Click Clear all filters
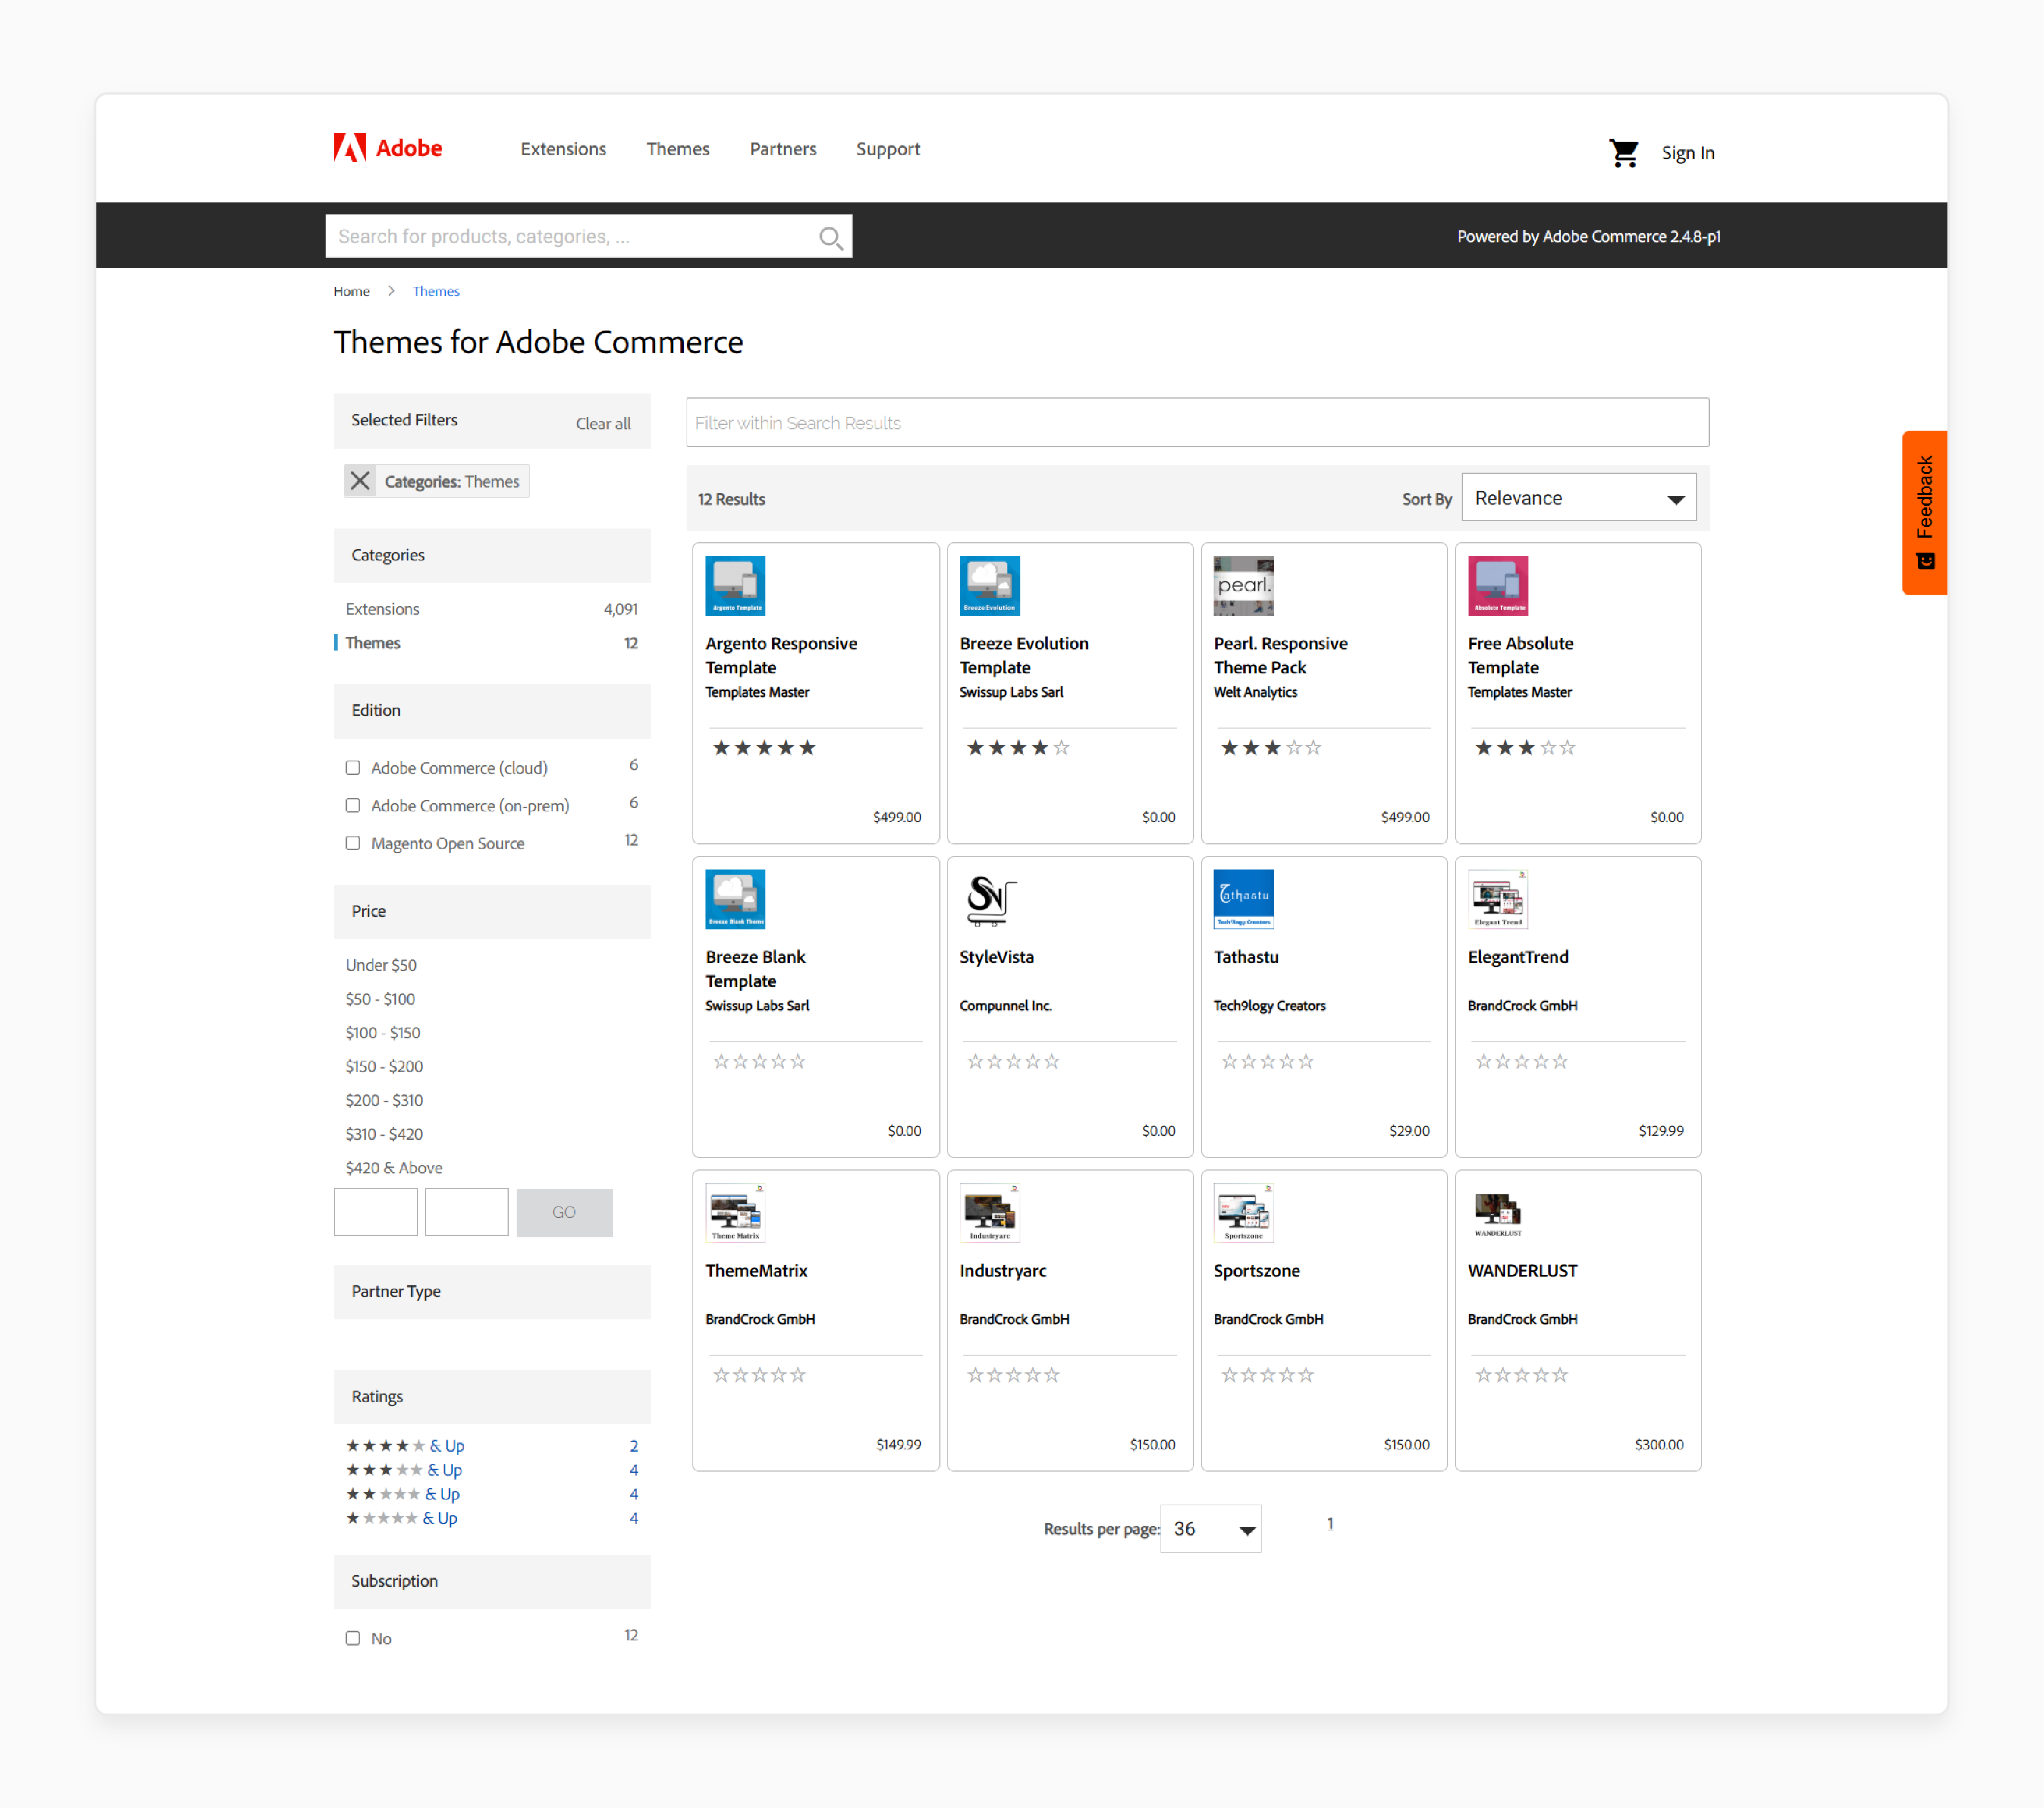Viewport: 2044px width, 1808px height. [x=603, y=423]
